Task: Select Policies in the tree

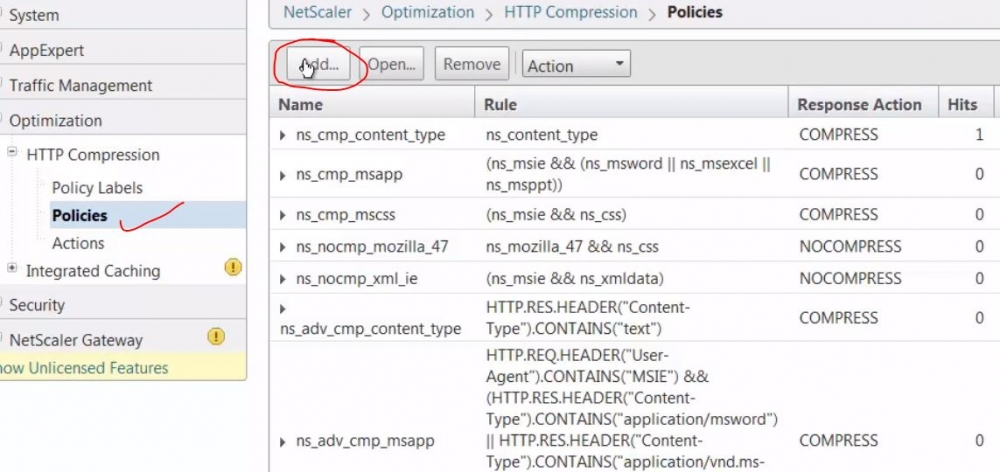Action: click(80, 216)
